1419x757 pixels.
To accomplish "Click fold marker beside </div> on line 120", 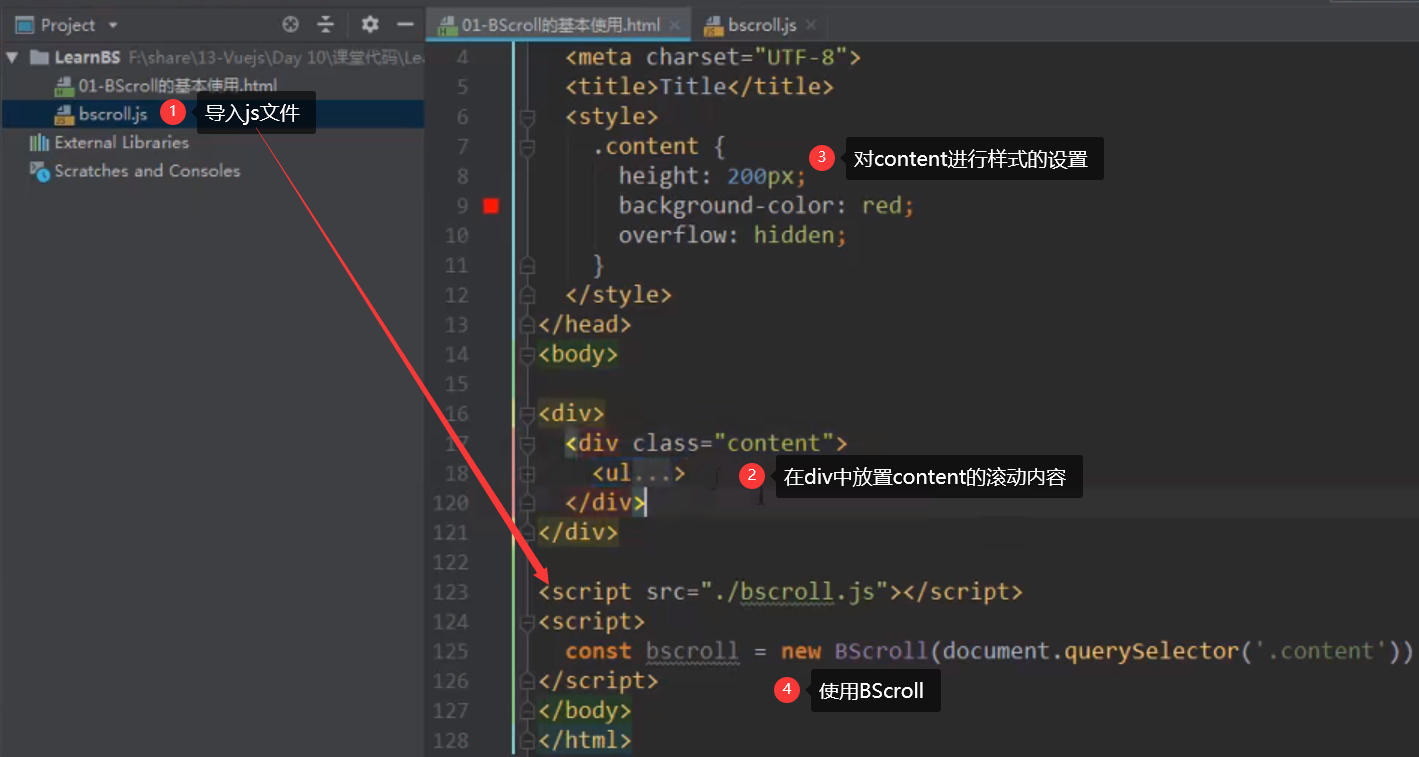I will coord(528,502).
